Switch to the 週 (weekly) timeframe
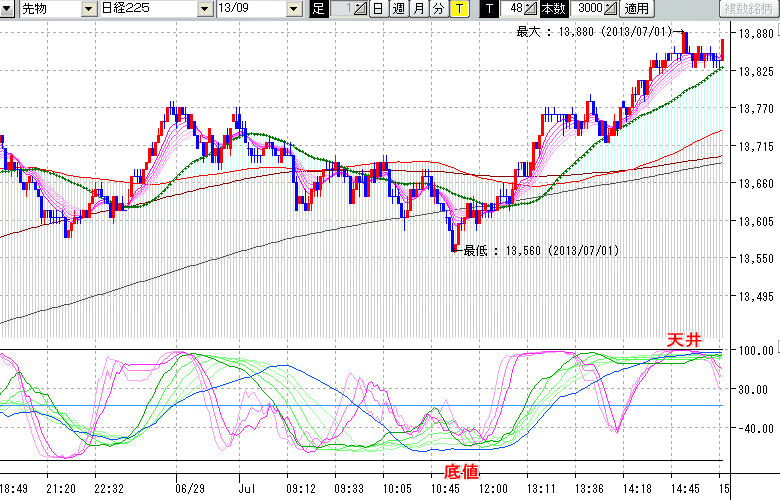This screenshot has height=500, width=780. 398,9
